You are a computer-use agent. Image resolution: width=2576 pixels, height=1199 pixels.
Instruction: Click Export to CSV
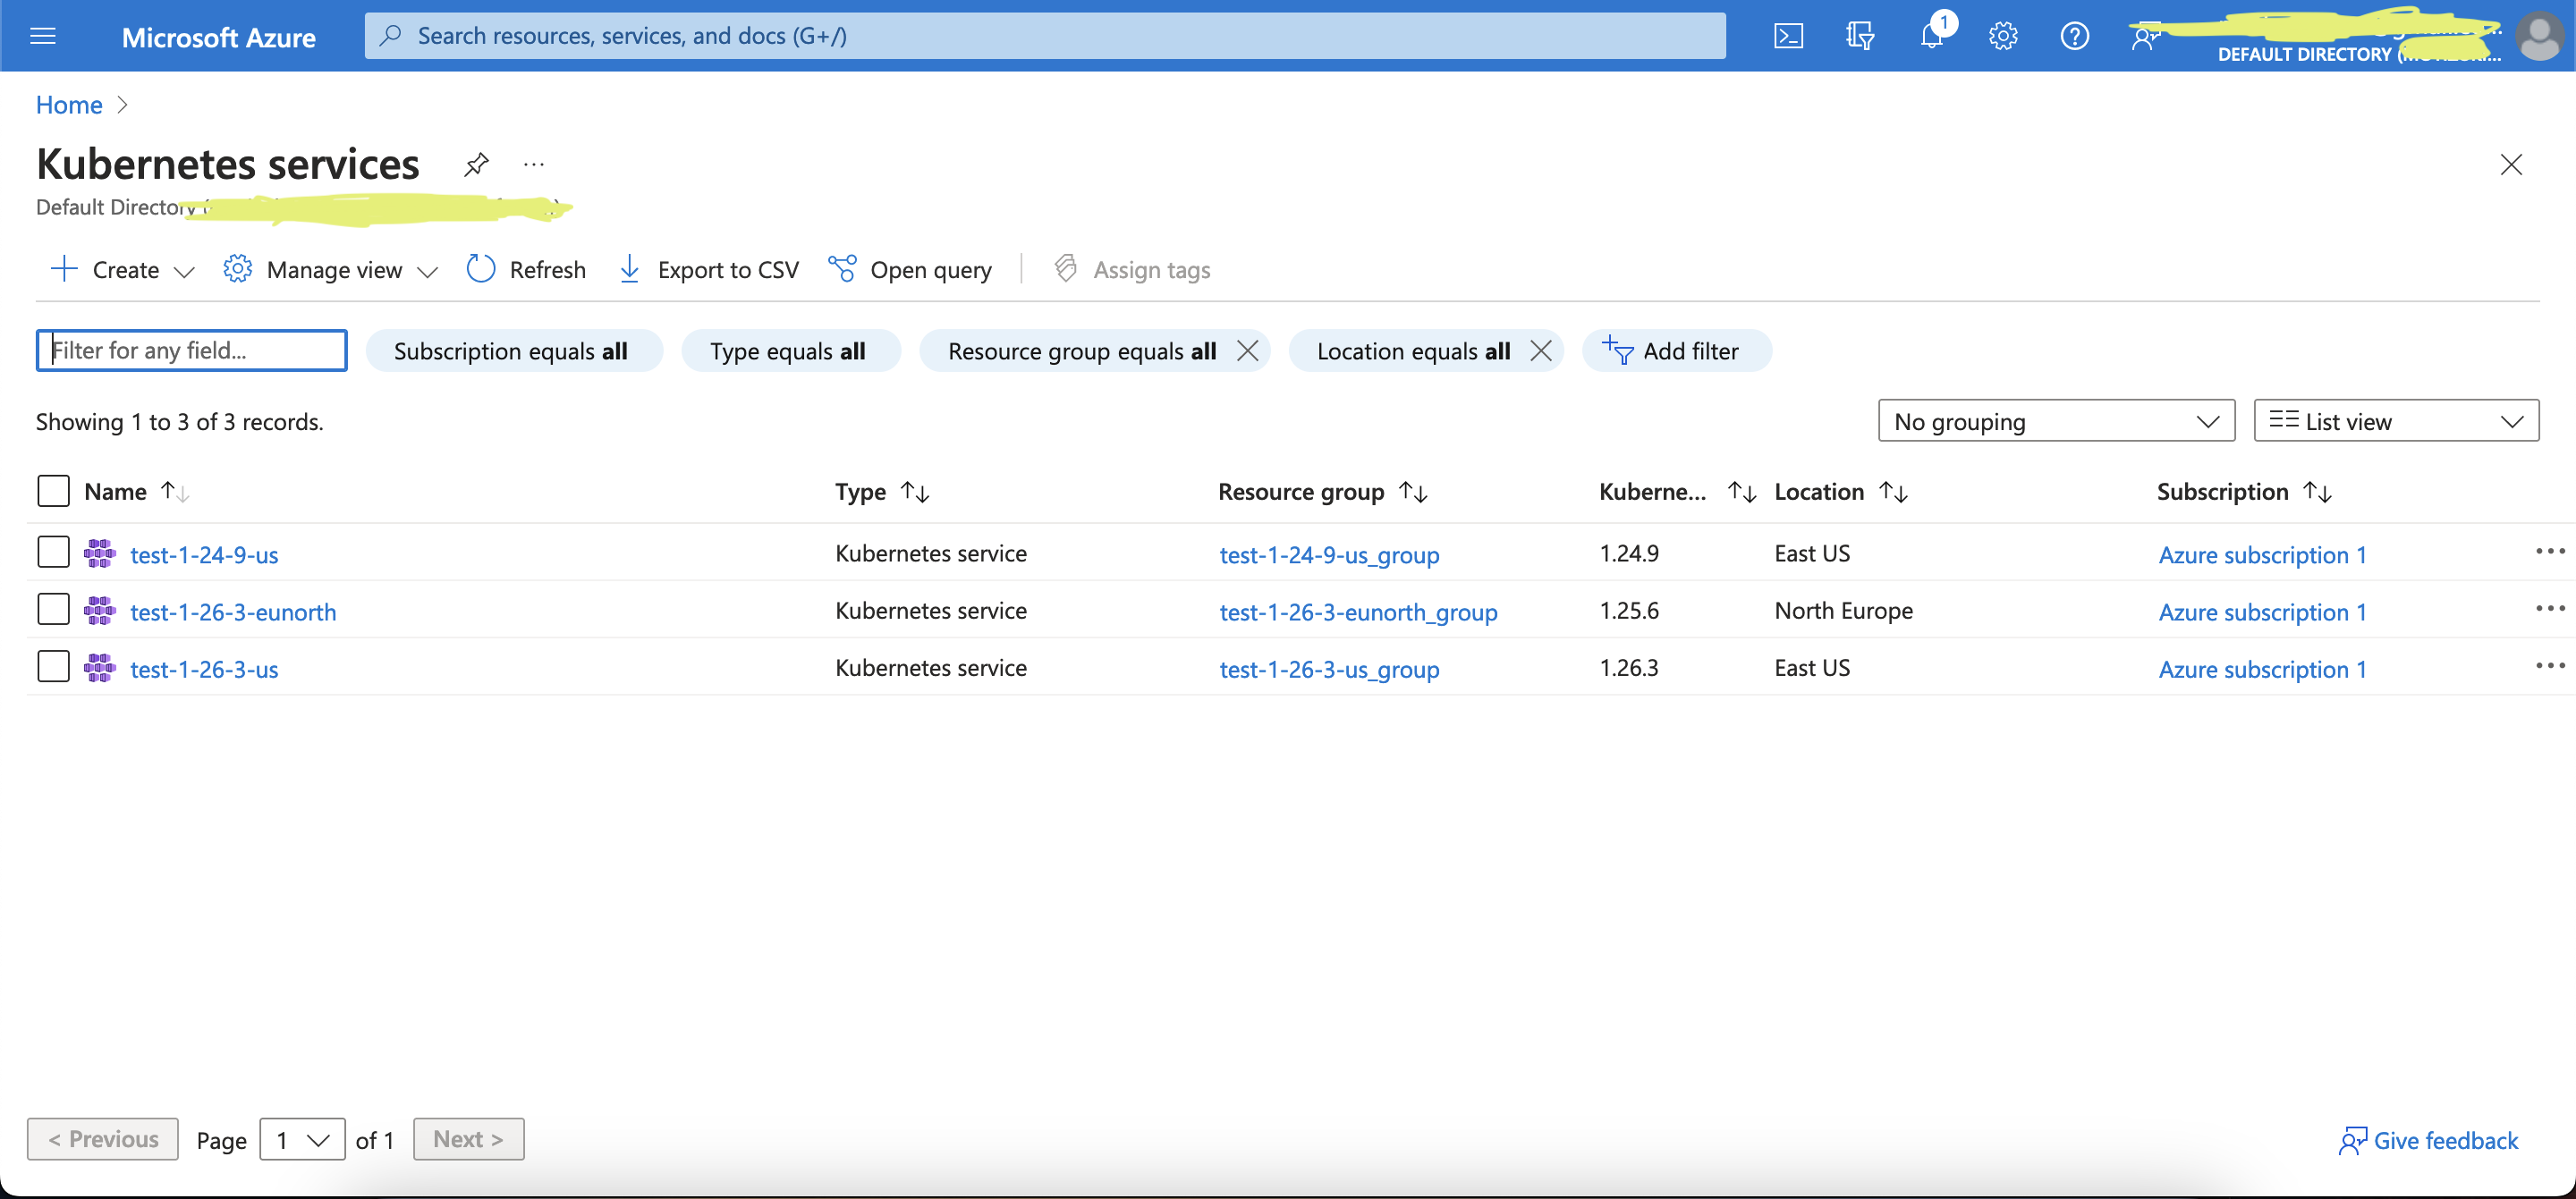[x=708, y=269]
